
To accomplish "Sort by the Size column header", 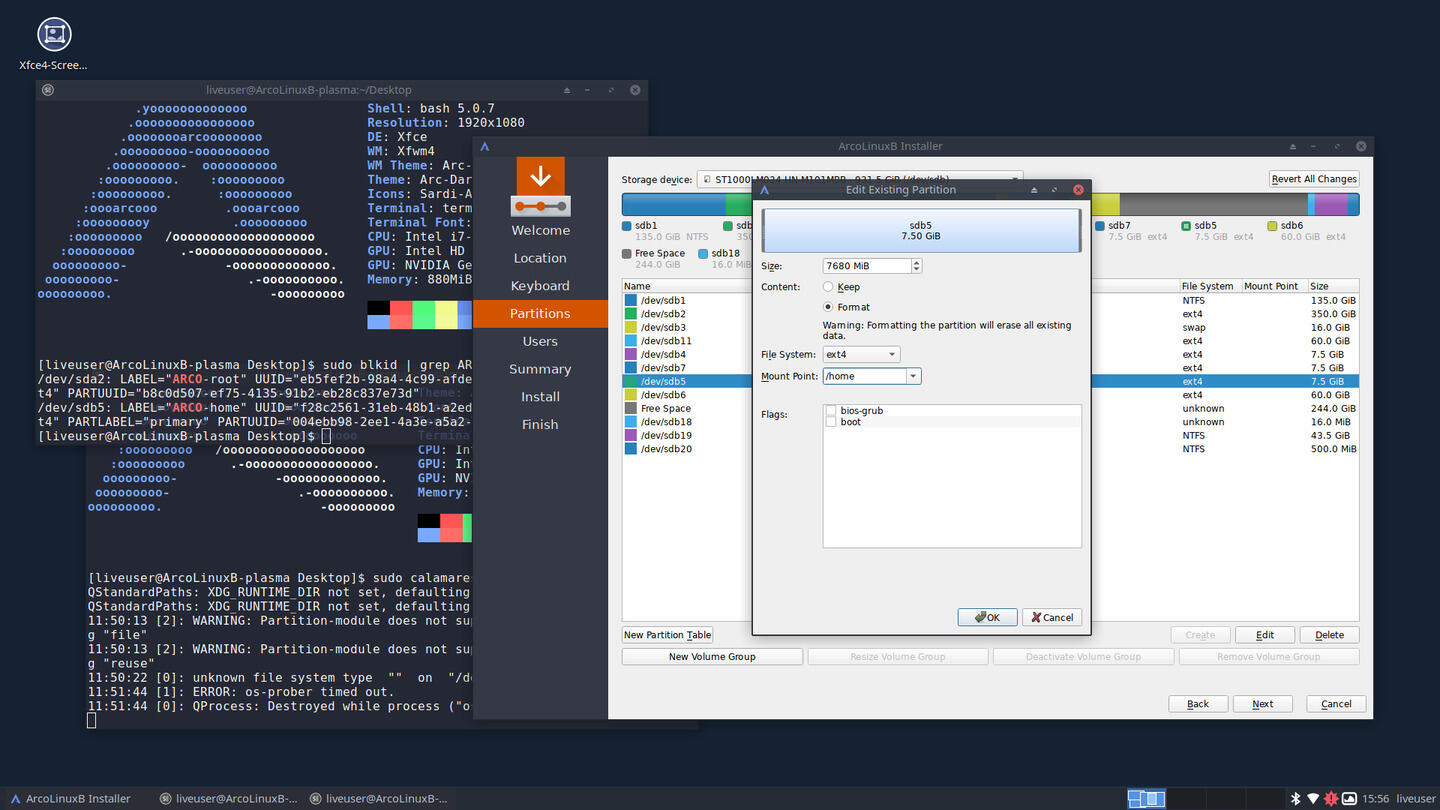I will [1333, 286].
